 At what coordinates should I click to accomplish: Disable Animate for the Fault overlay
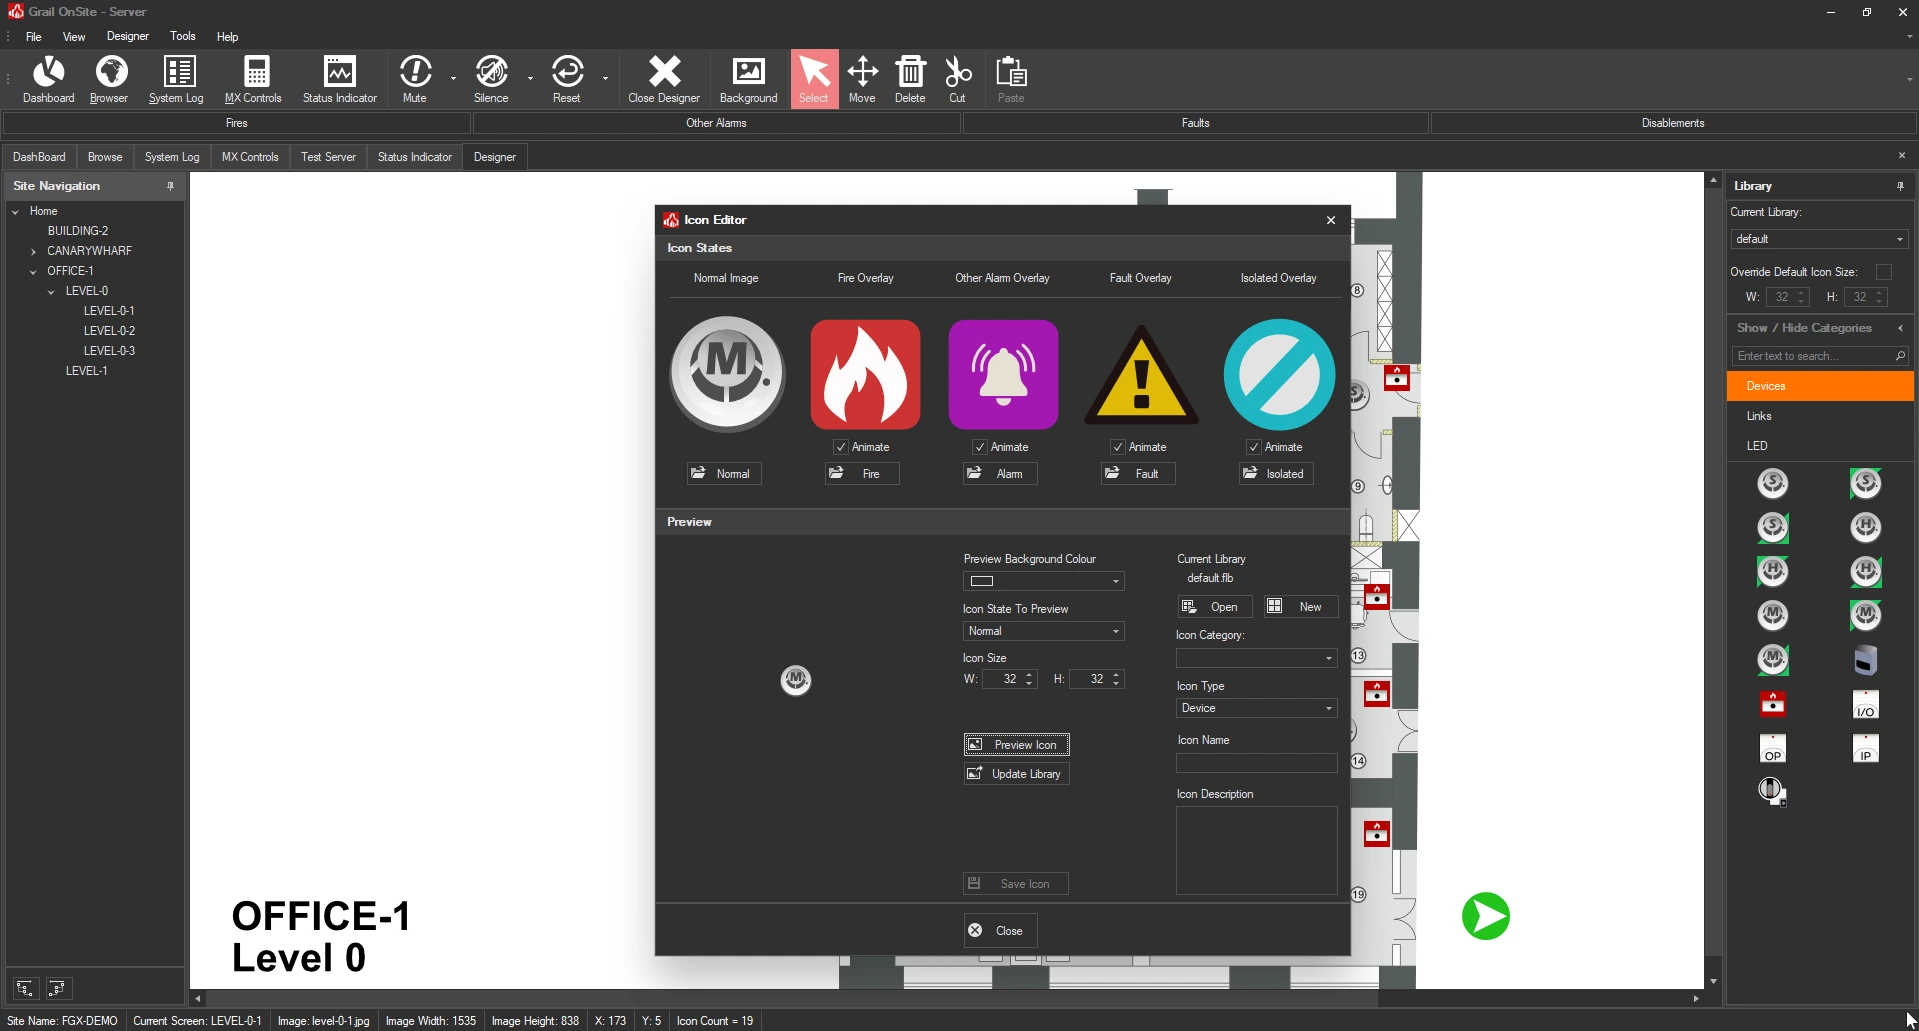[x=1116, y=447]
